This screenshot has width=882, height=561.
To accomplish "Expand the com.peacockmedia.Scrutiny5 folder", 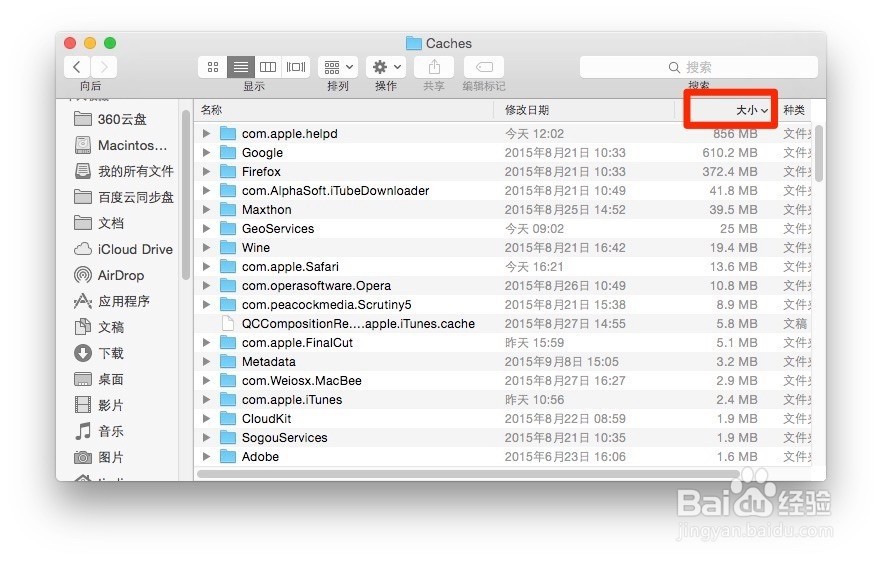I will pyautogui.click(x=206, y=304).
